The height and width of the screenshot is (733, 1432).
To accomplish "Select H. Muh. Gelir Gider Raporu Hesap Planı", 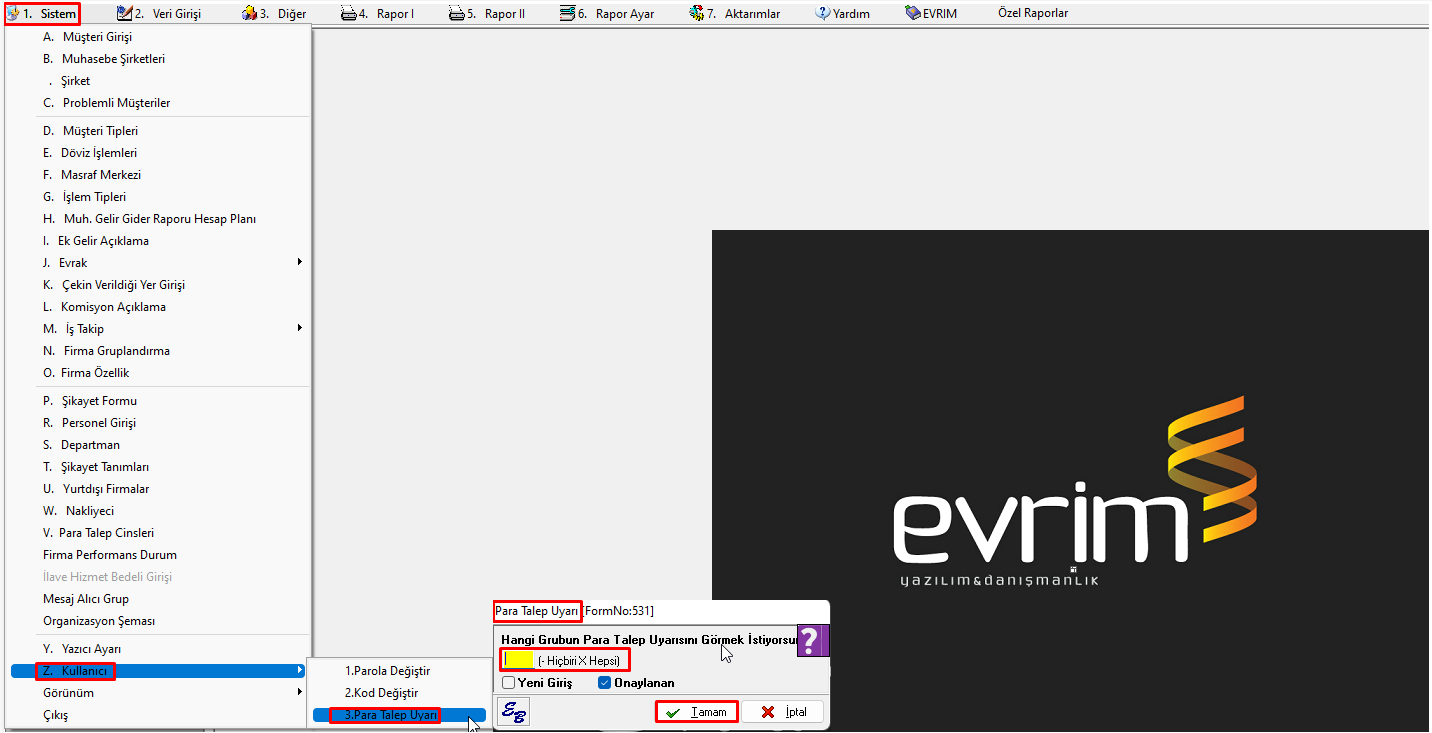I will 160,219.
